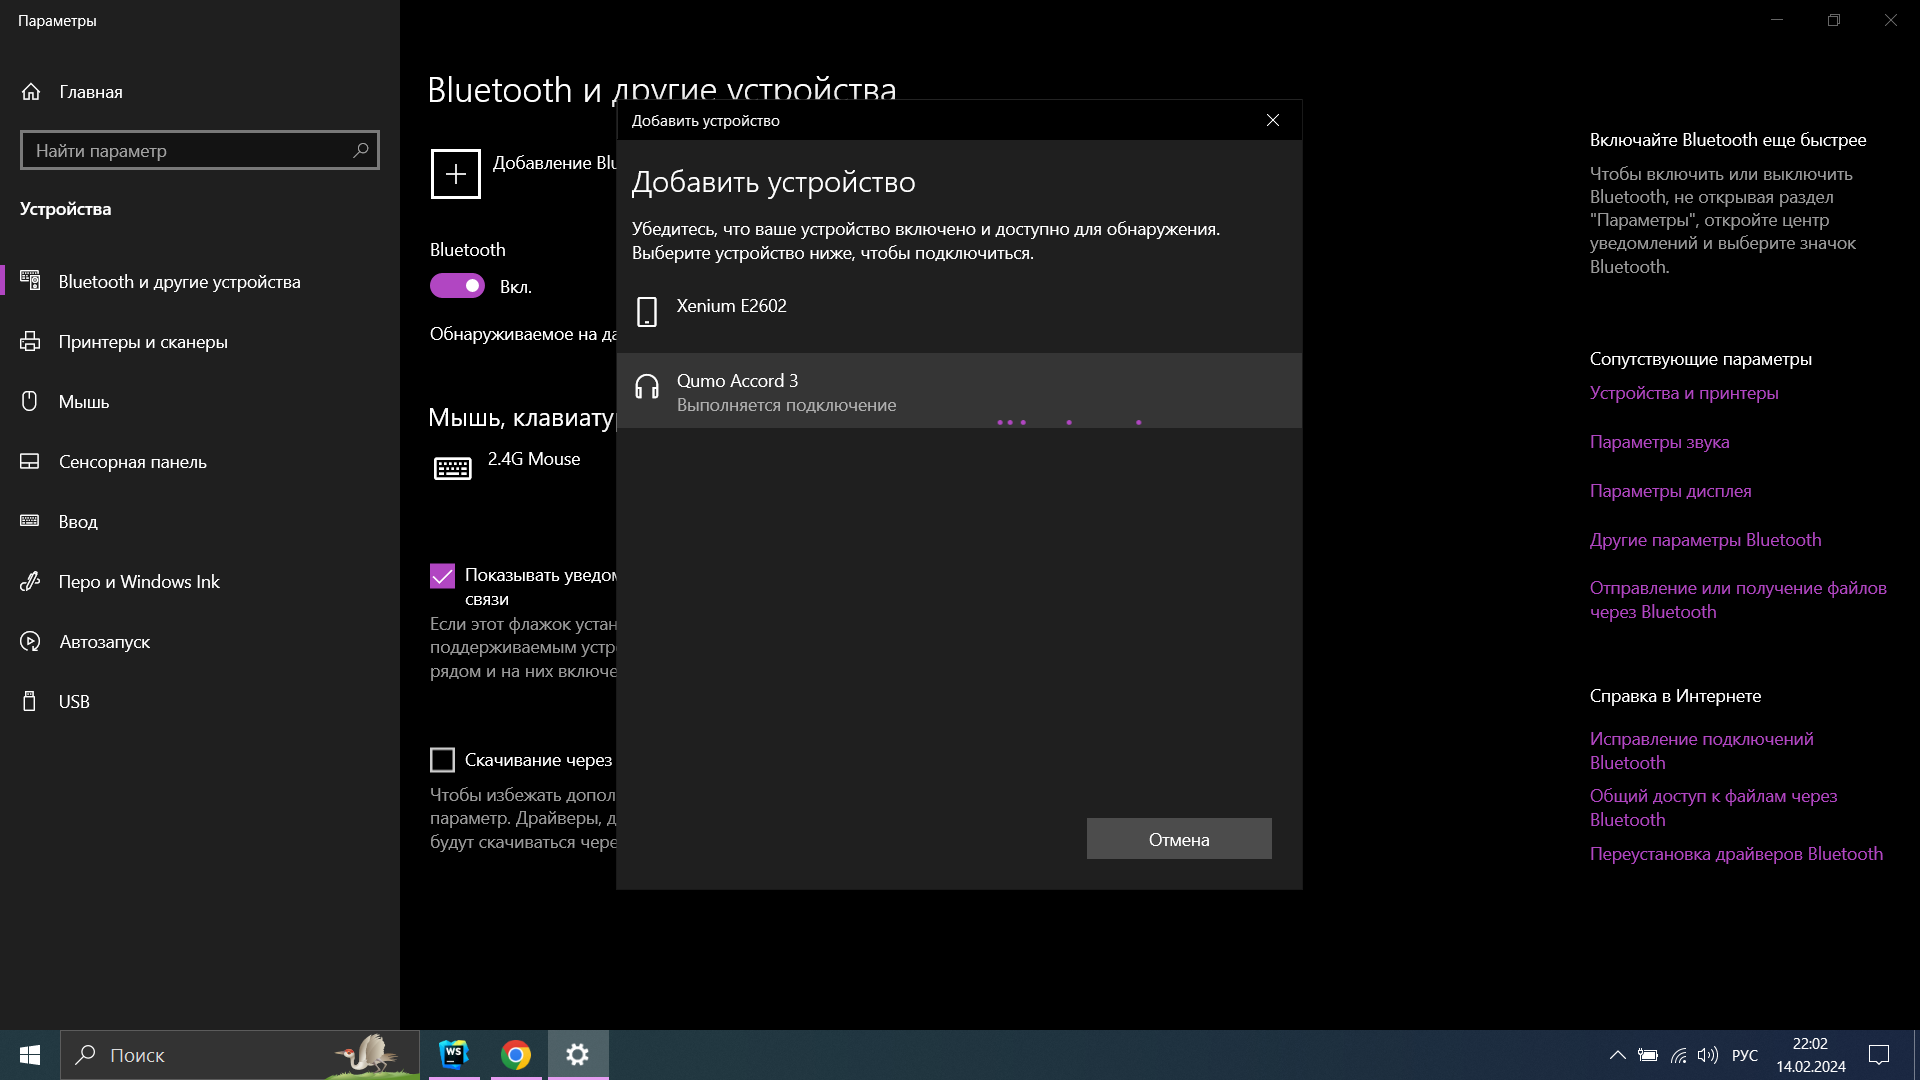The image size is (1920, 1080).
Task: Click the keyboard icon of 2.4G Mouse
Action: tap(453, 468)
